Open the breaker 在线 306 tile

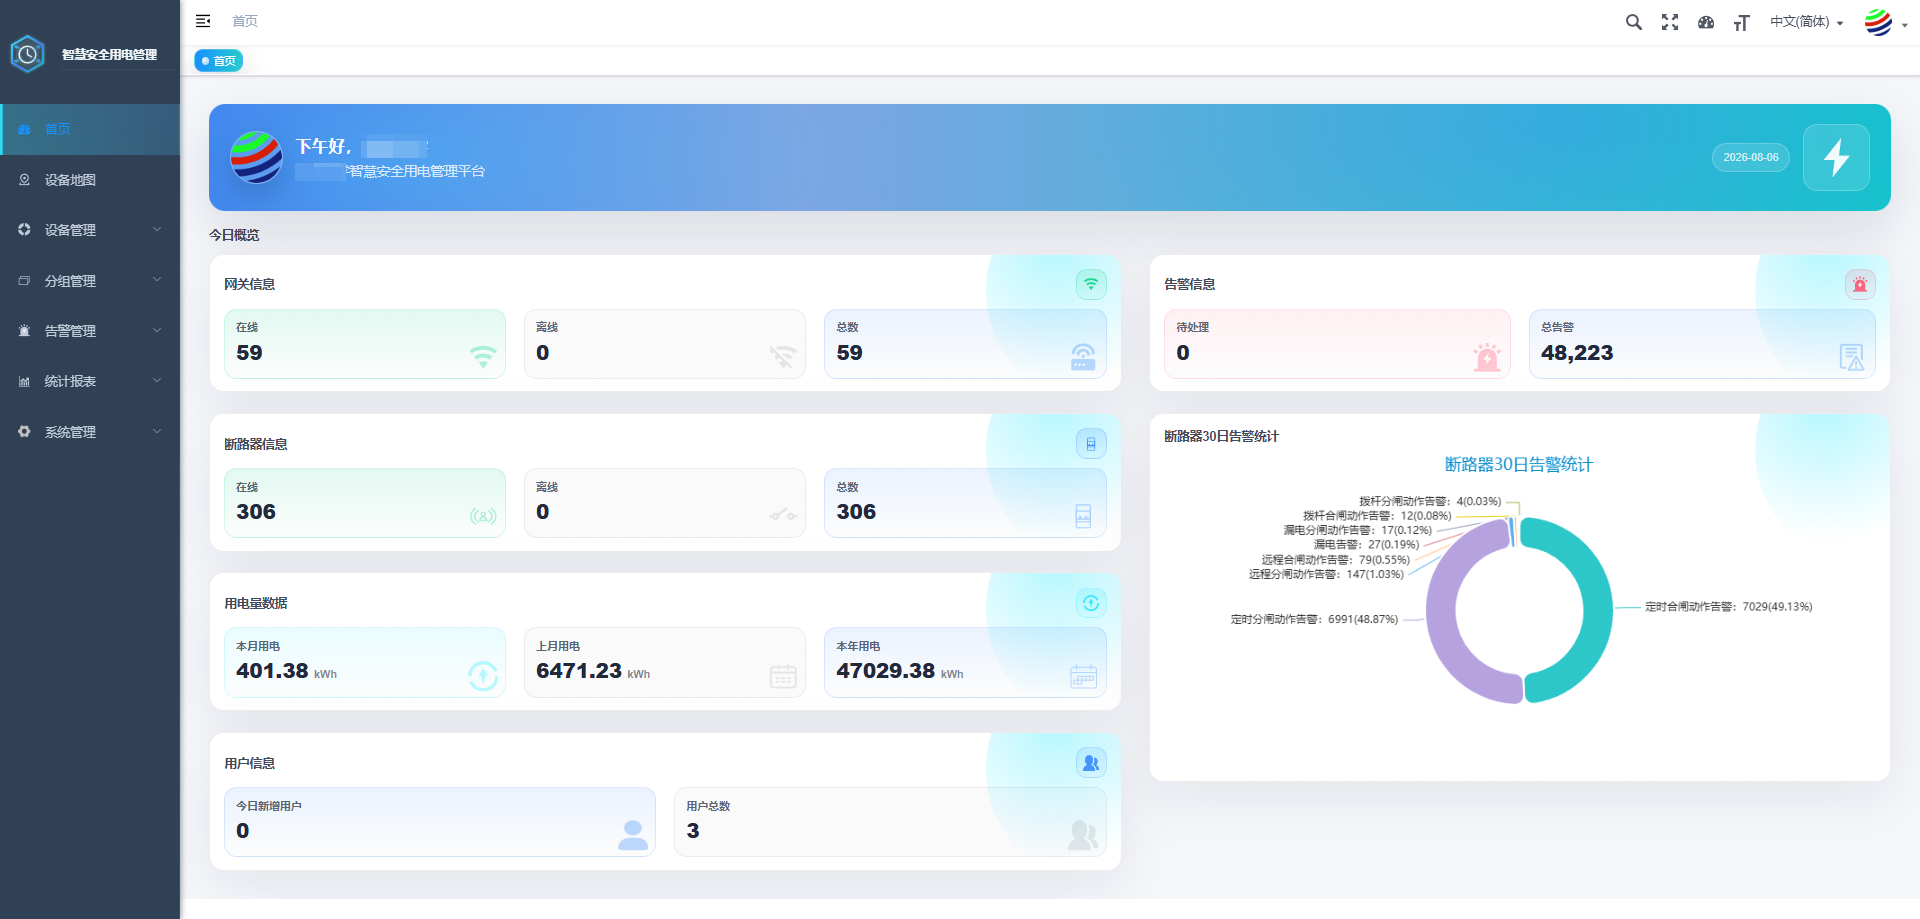(x=365, y=503)
